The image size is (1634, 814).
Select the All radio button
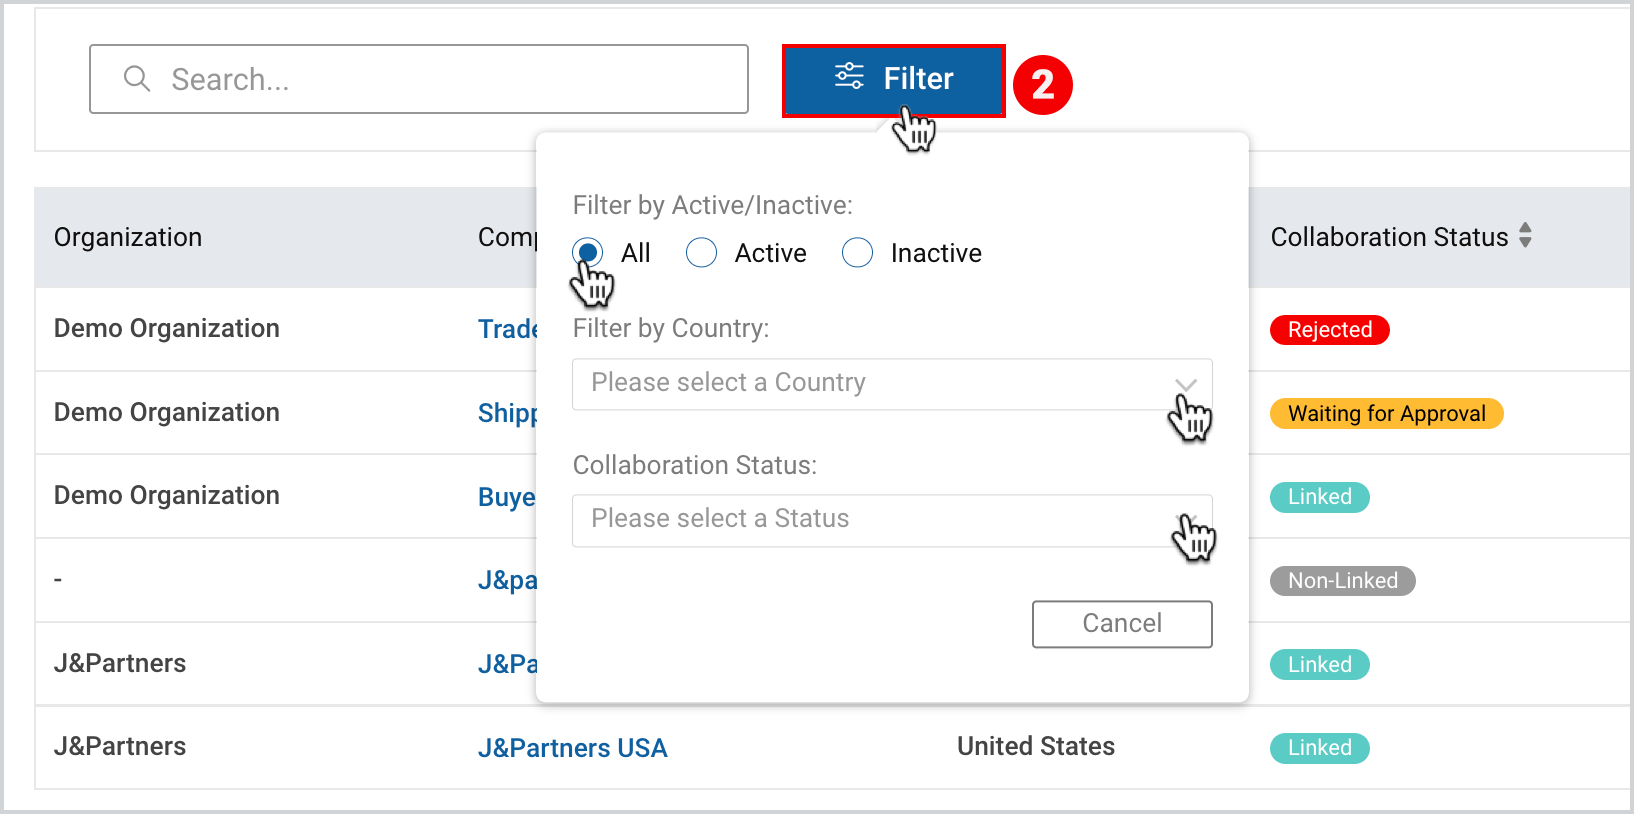click(x=588, y=253)
